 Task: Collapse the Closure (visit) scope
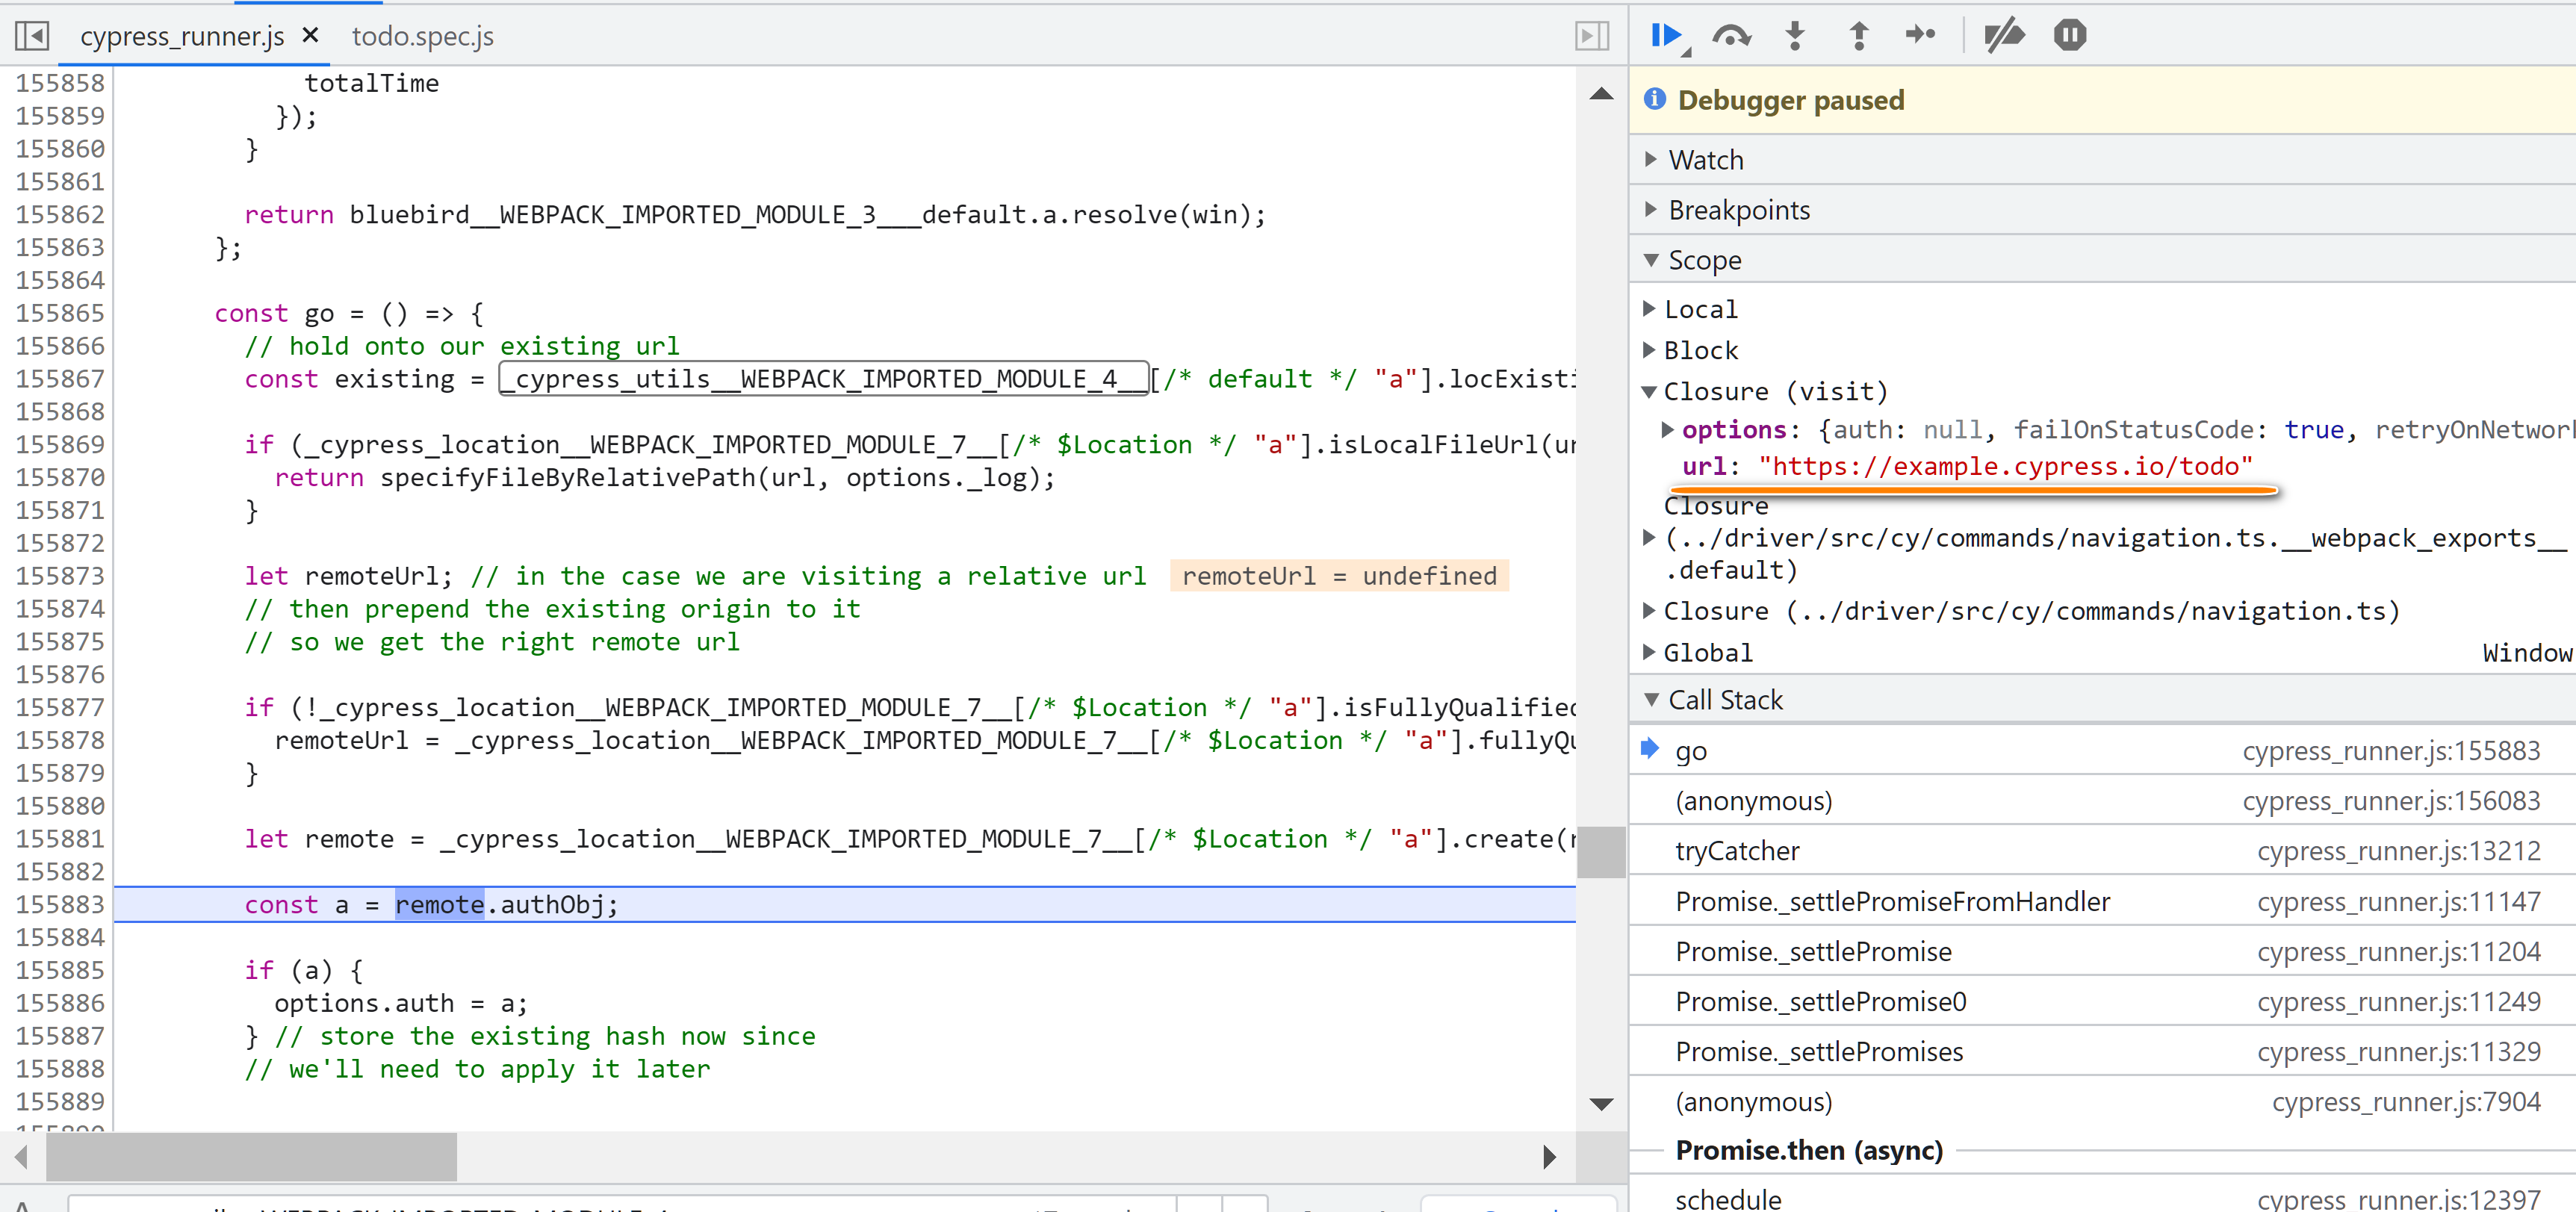pyautogui.click(x=1650, y=391)
